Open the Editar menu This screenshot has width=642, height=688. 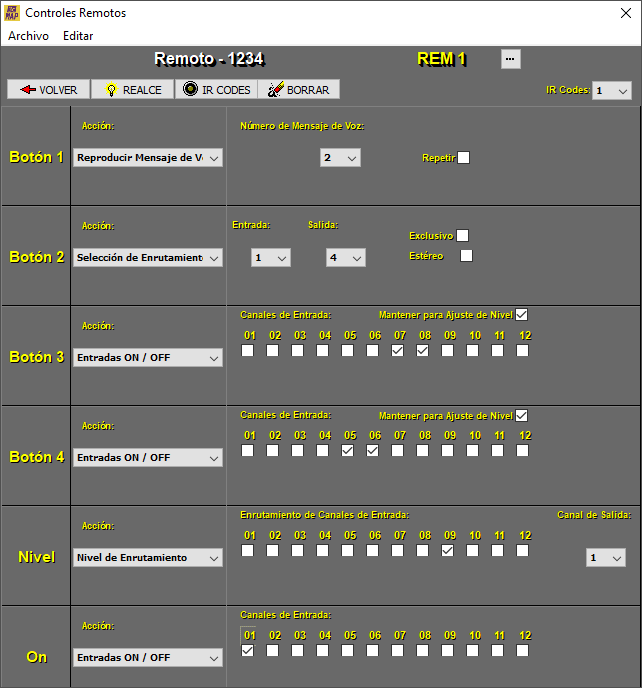click(x=78, y=36)
